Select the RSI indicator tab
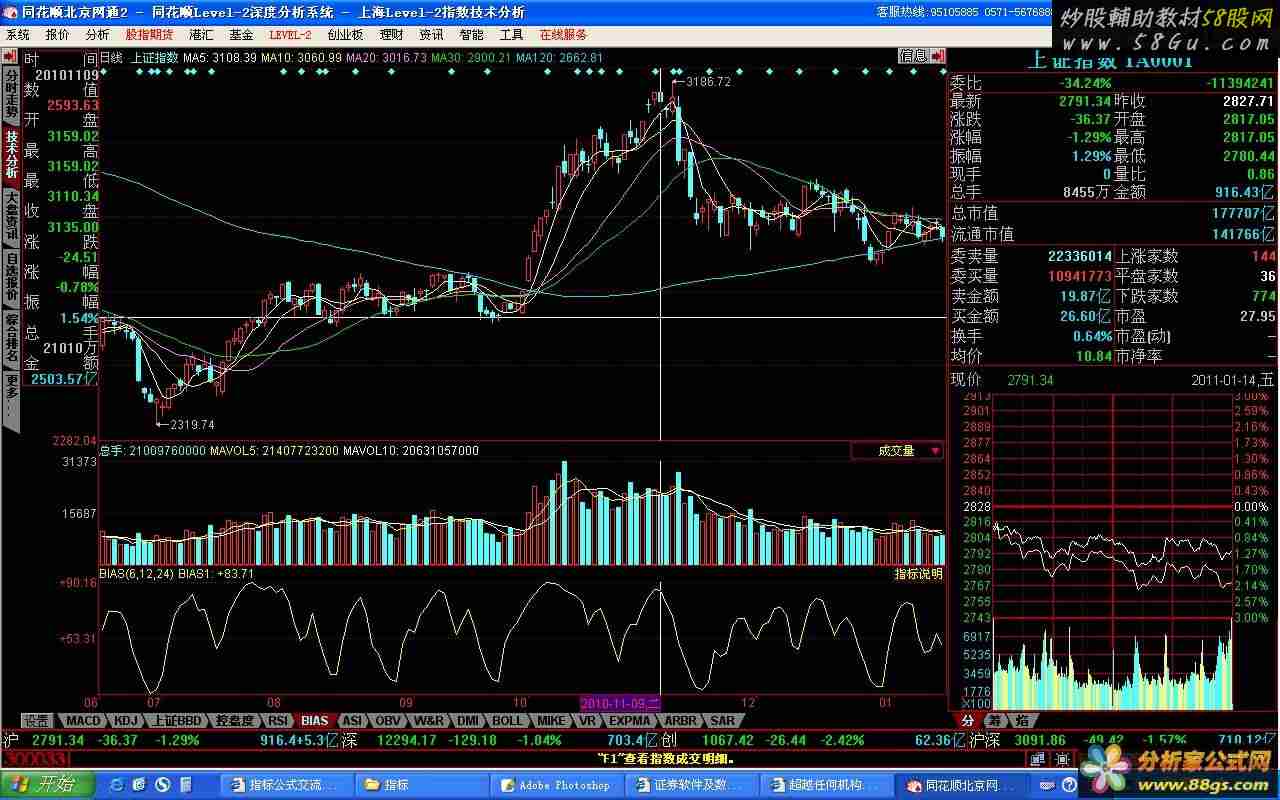Viewport: 1280px width, 800px height. point(278,720)
